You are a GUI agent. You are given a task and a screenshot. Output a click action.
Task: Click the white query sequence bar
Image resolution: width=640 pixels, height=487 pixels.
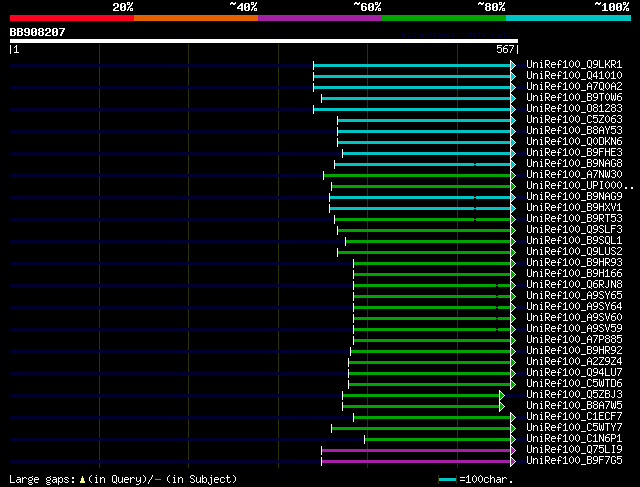click(264, 41)
